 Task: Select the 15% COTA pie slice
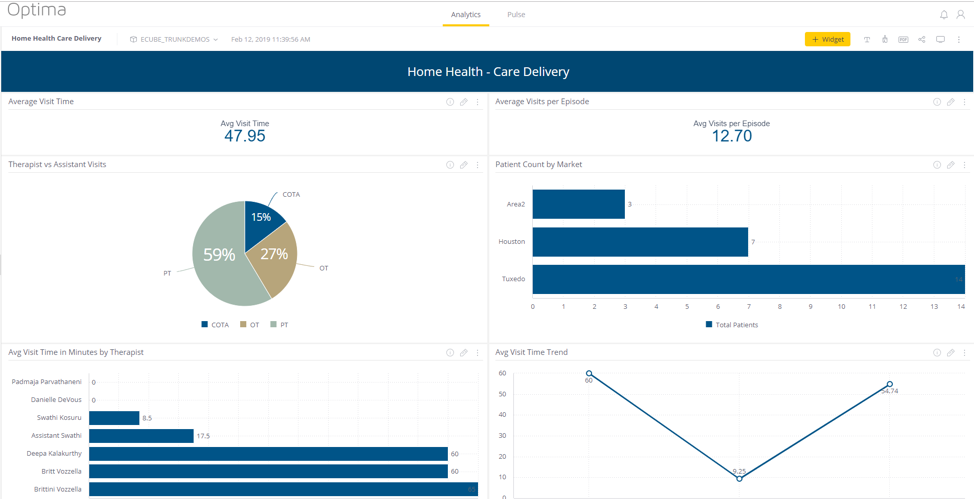coord(261,216)
